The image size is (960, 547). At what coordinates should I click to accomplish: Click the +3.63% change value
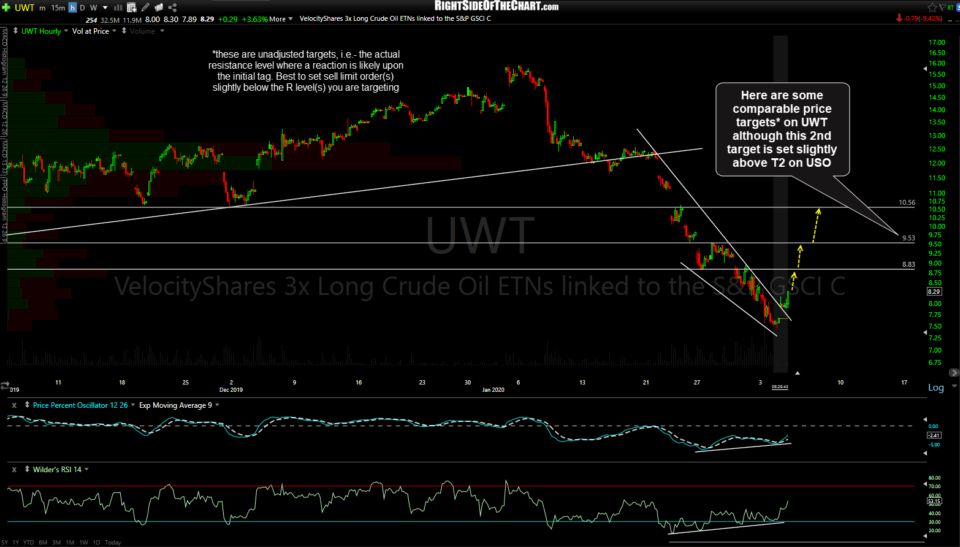(x=255, y=19)
